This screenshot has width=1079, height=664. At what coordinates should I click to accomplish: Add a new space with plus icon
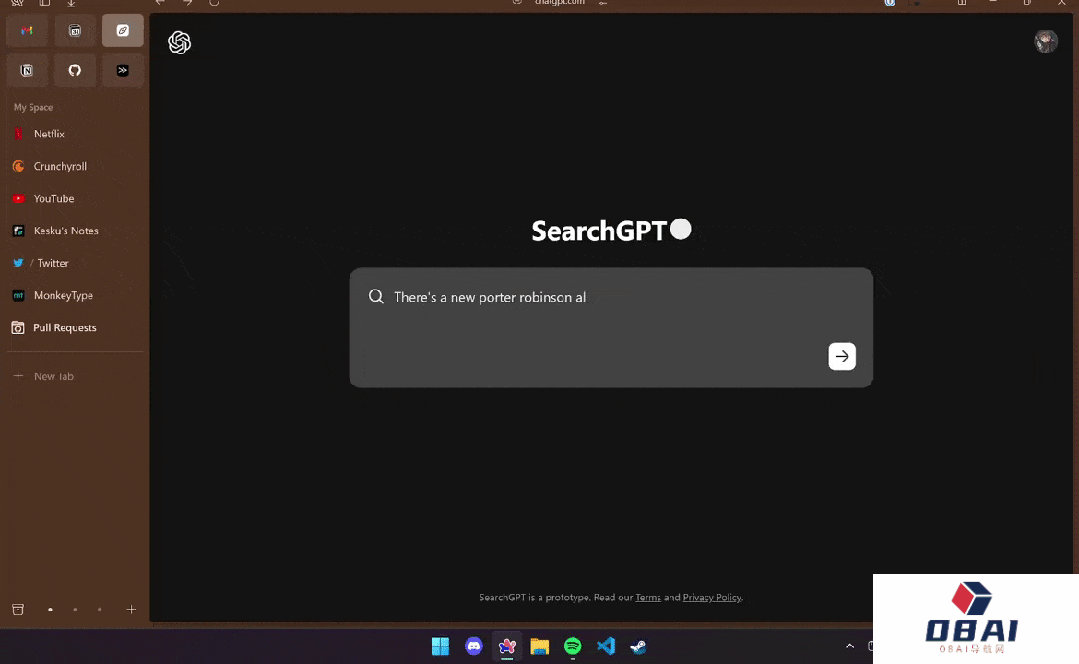[x=131, y=609]
